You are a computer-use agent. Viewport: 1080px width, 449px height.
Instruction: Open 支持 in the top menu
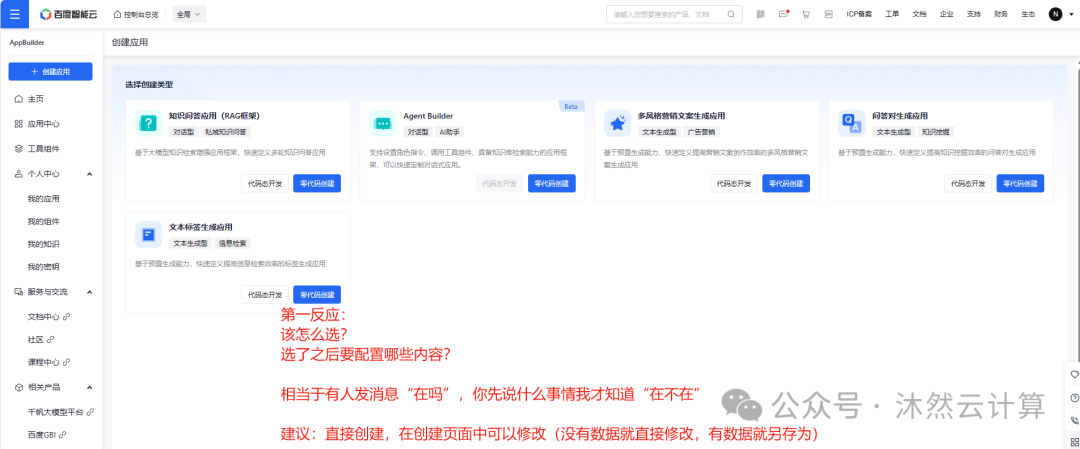[973, 14]
